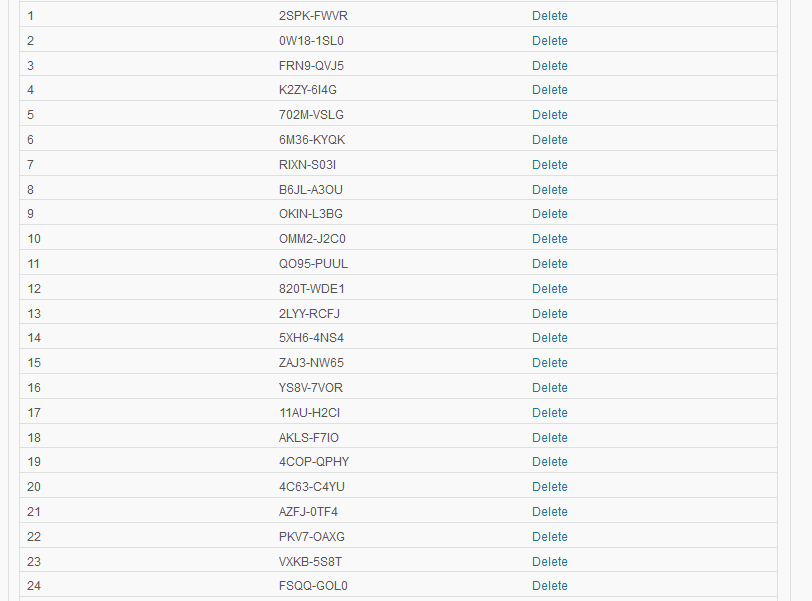Screen dimensions: 812x601
Task: Remove code 5XH6-4NS4 from list
Action: [549, 338]
